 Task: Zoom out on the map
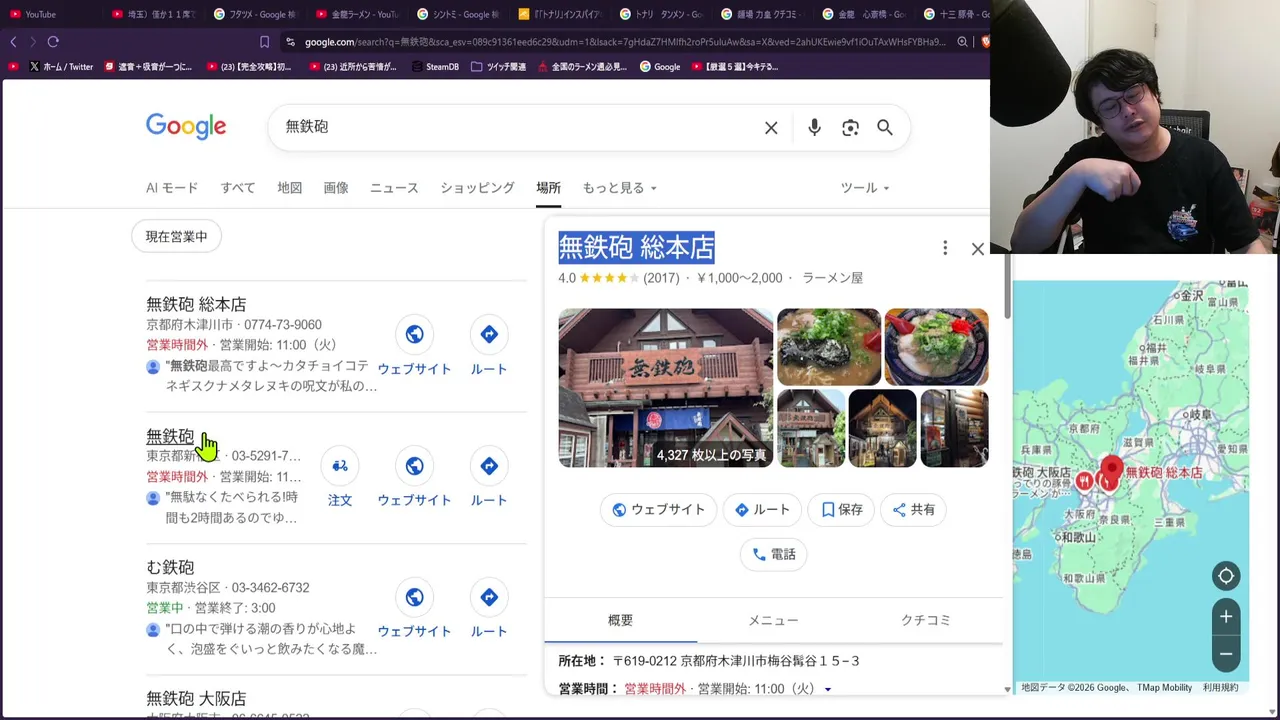coord(1226,654)
